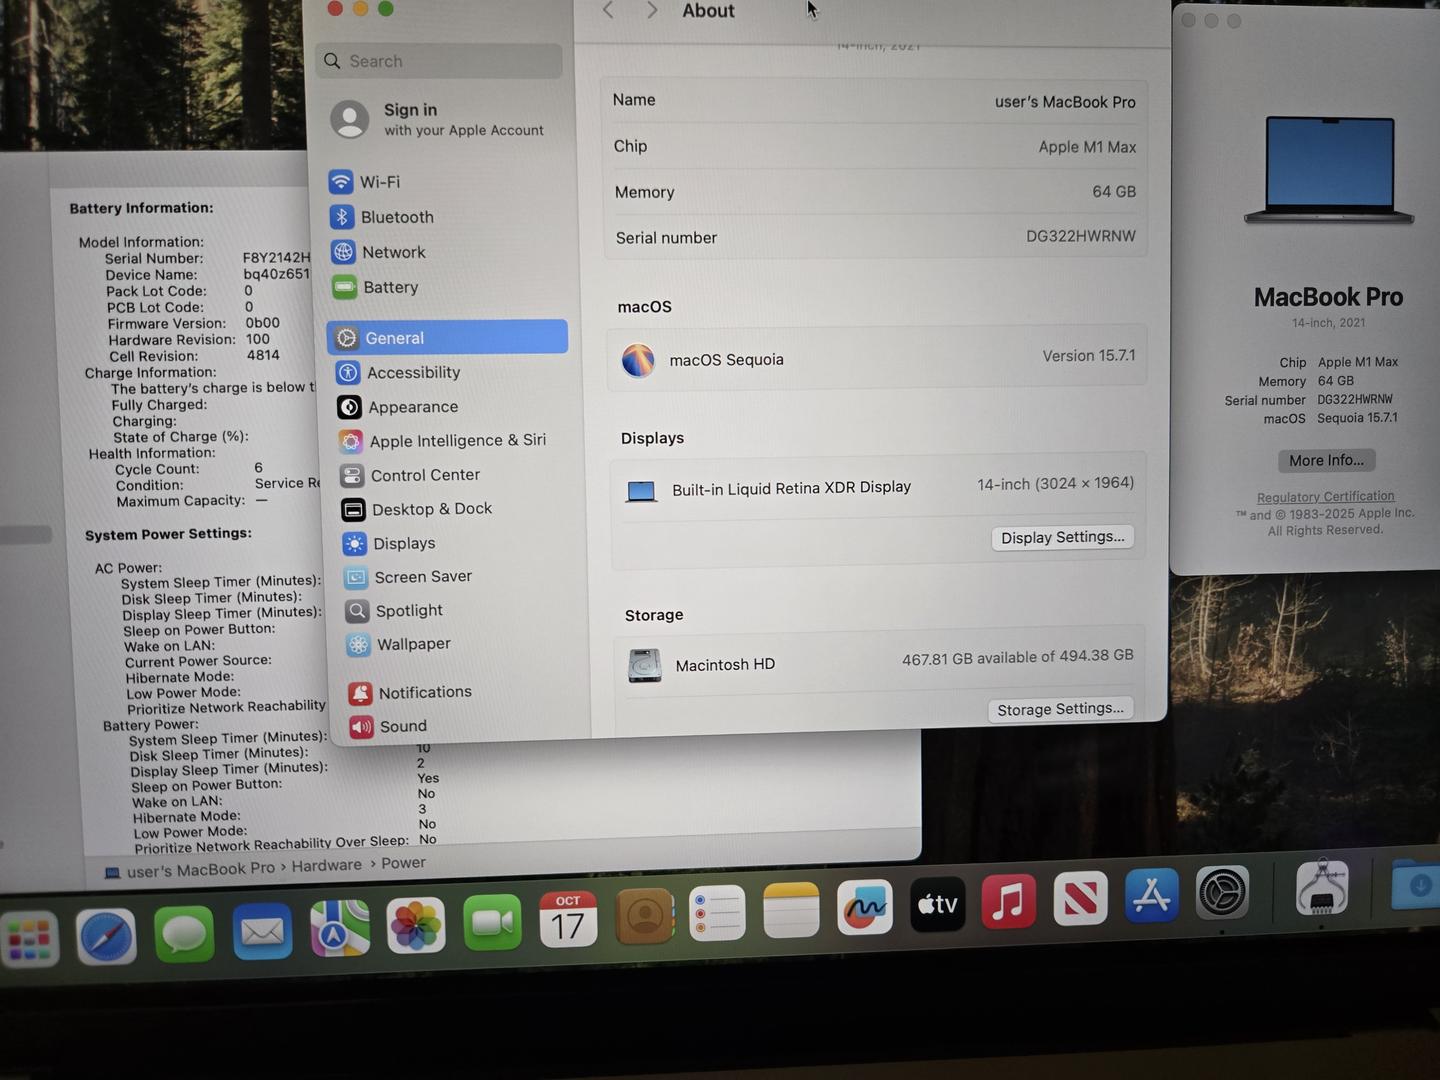Go back using the left chevron
This screenshot has height=1080, width=1440.
[608, 11]
